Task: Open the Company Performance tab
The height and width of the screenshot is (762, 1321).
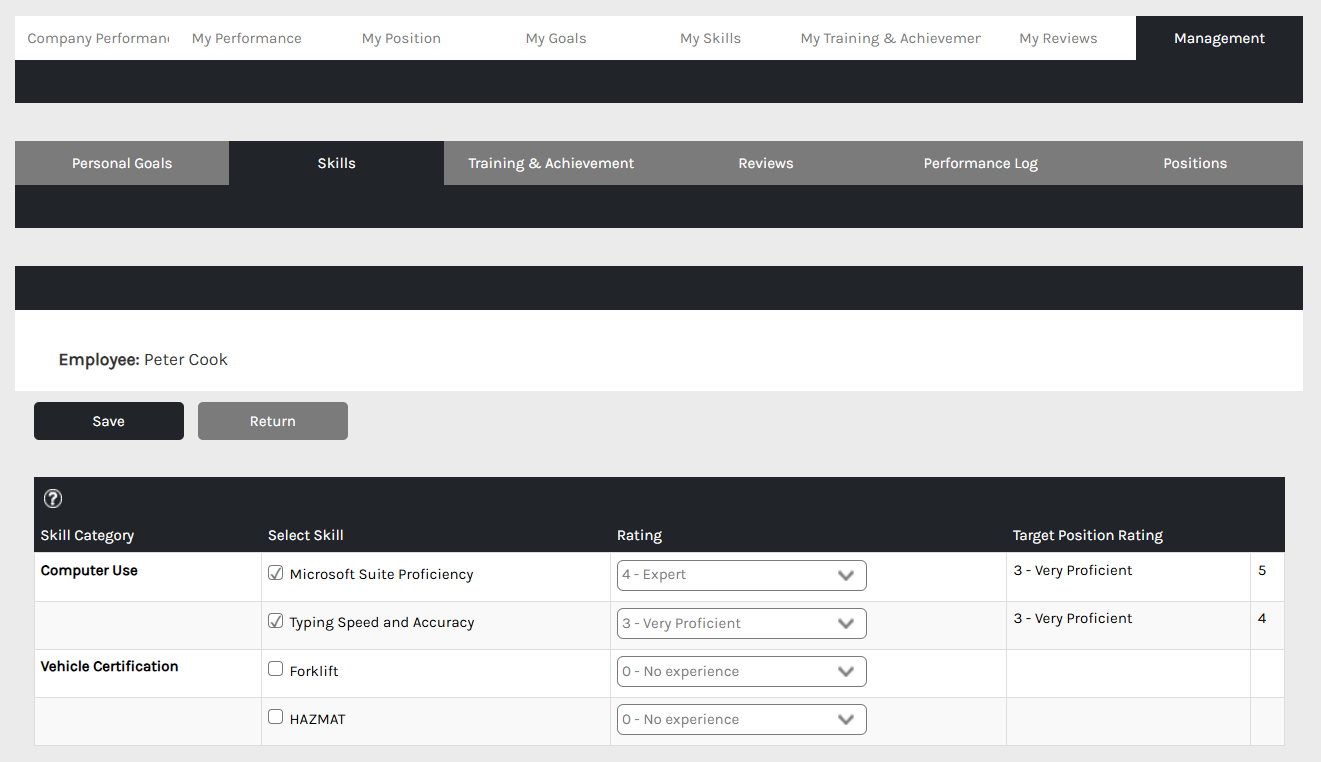Action: coord(97,38)
